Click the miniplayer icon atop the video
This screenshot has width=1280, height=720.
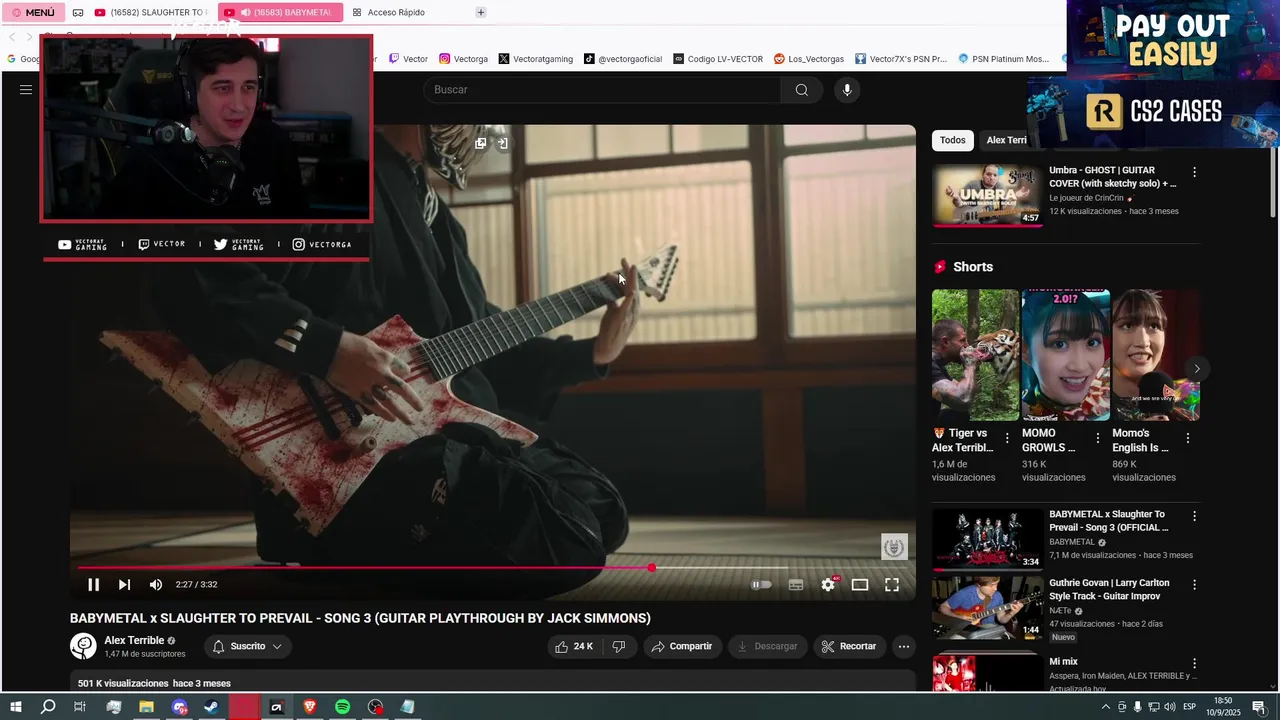481,143
